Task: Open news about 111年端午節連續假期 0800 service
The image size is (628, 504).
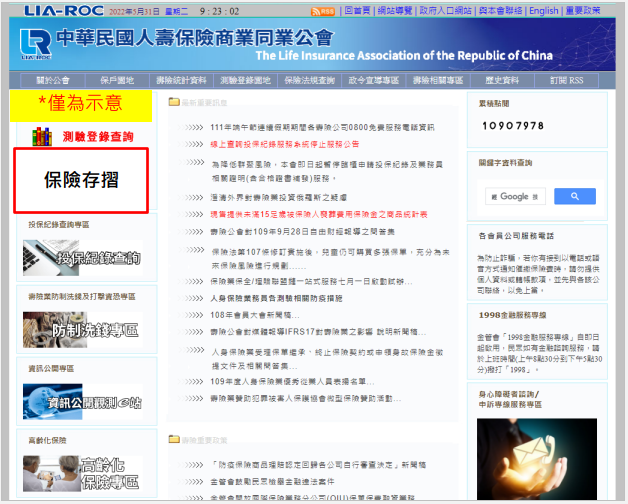Action: (322, 127)
